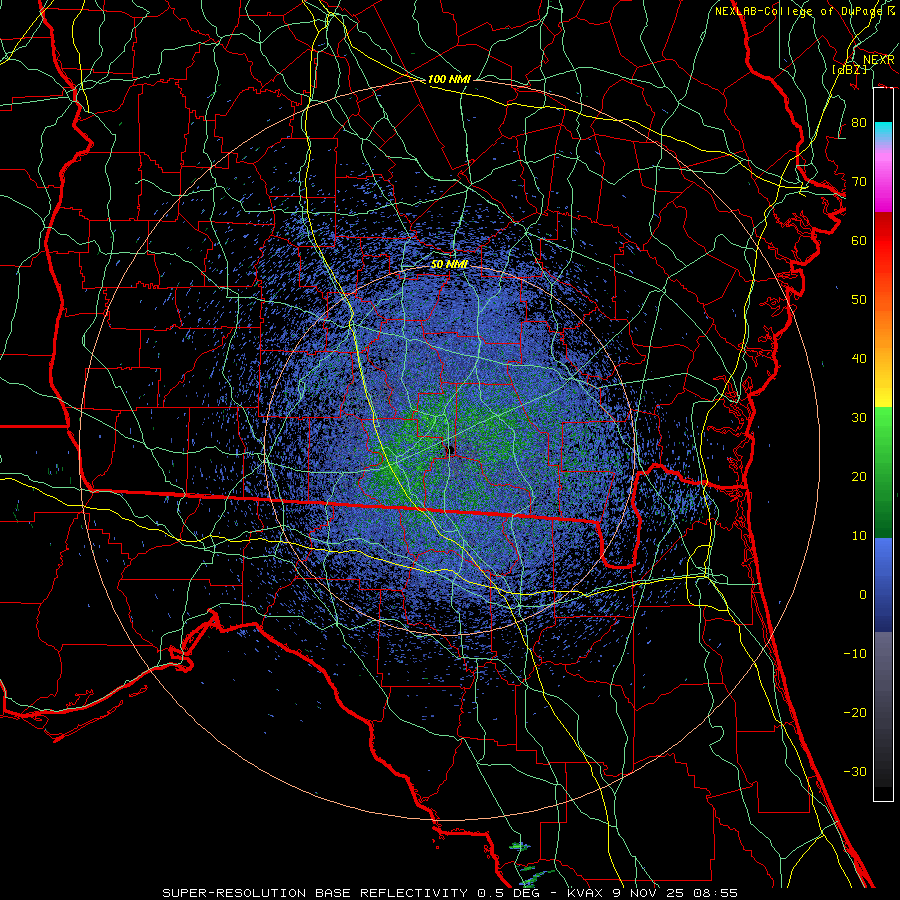
Task: Click the "-20" value on the dBZ scale
Action: pyautogui.click(x=855, y=713)
